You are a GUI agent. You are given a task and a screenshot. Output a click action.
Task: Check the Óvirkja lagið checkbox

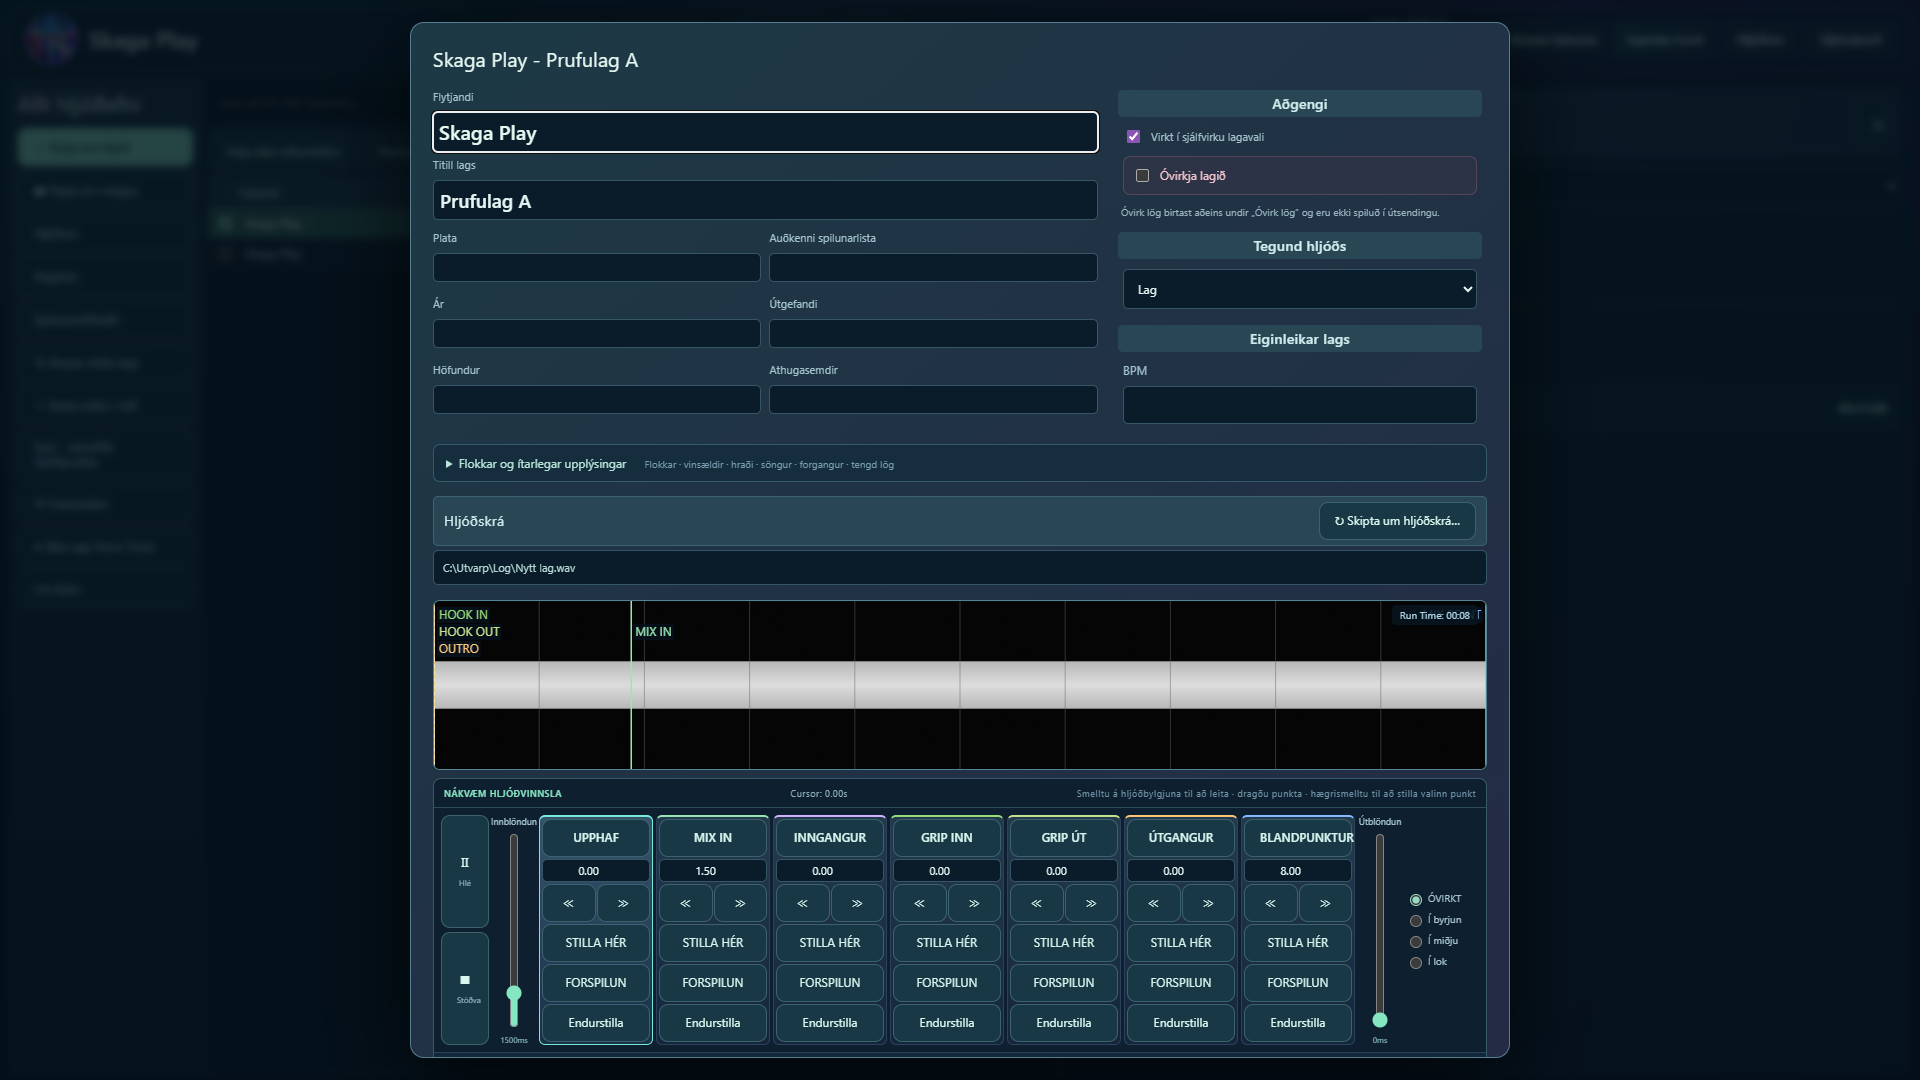[x=1142, y=176]
